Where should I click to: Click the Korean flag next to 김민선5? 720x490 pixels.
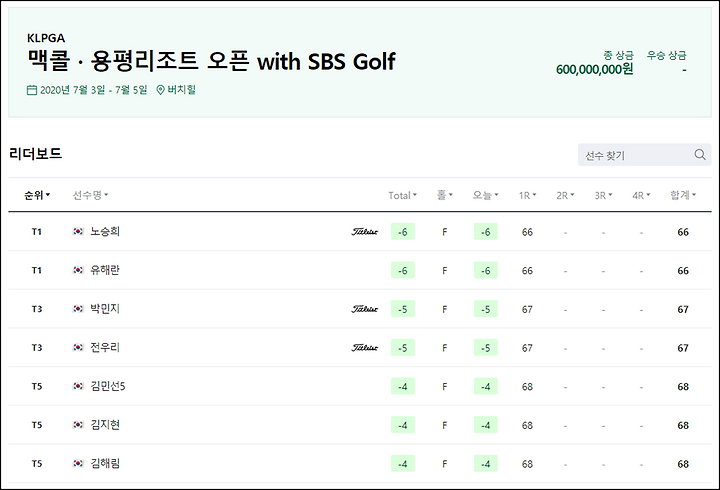(78, 386)
